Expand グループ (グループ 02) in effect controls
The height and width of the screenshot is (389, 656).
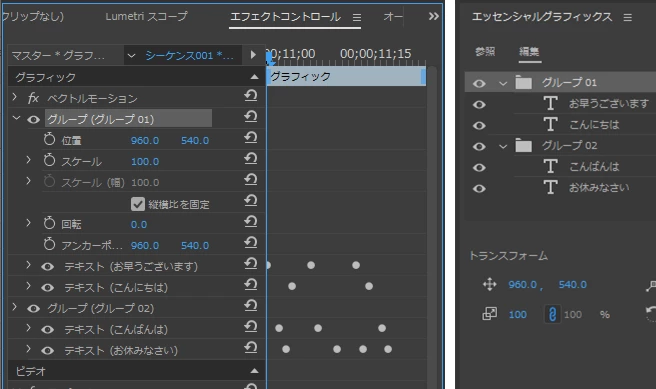pyautogui.click(x=15, y=307)
